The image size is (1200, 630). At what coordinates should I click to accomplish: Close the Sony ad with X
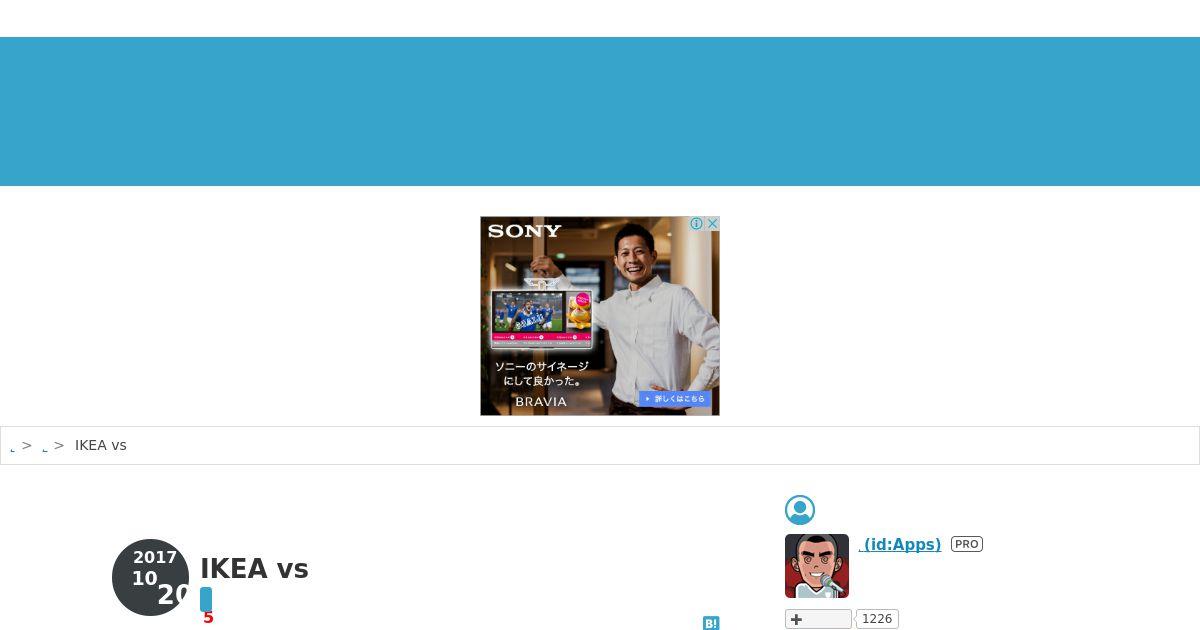coord(712,224)
